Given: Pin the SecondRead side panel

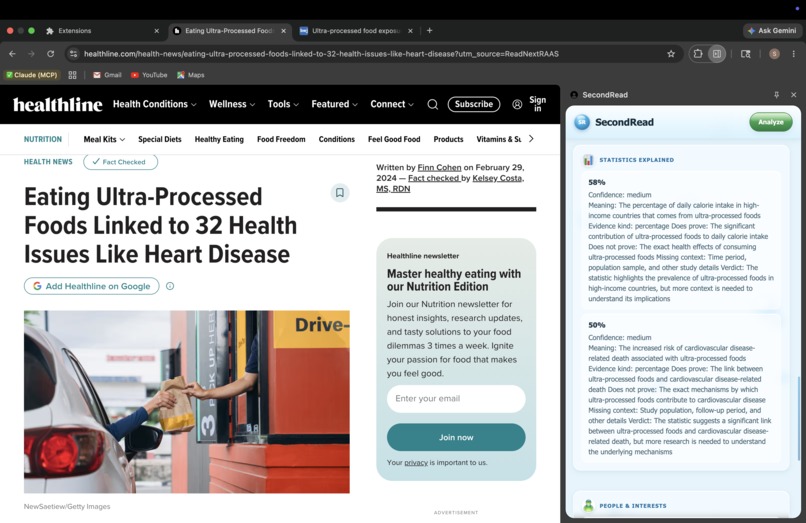Looking at the screenshot, I should 776,95.
